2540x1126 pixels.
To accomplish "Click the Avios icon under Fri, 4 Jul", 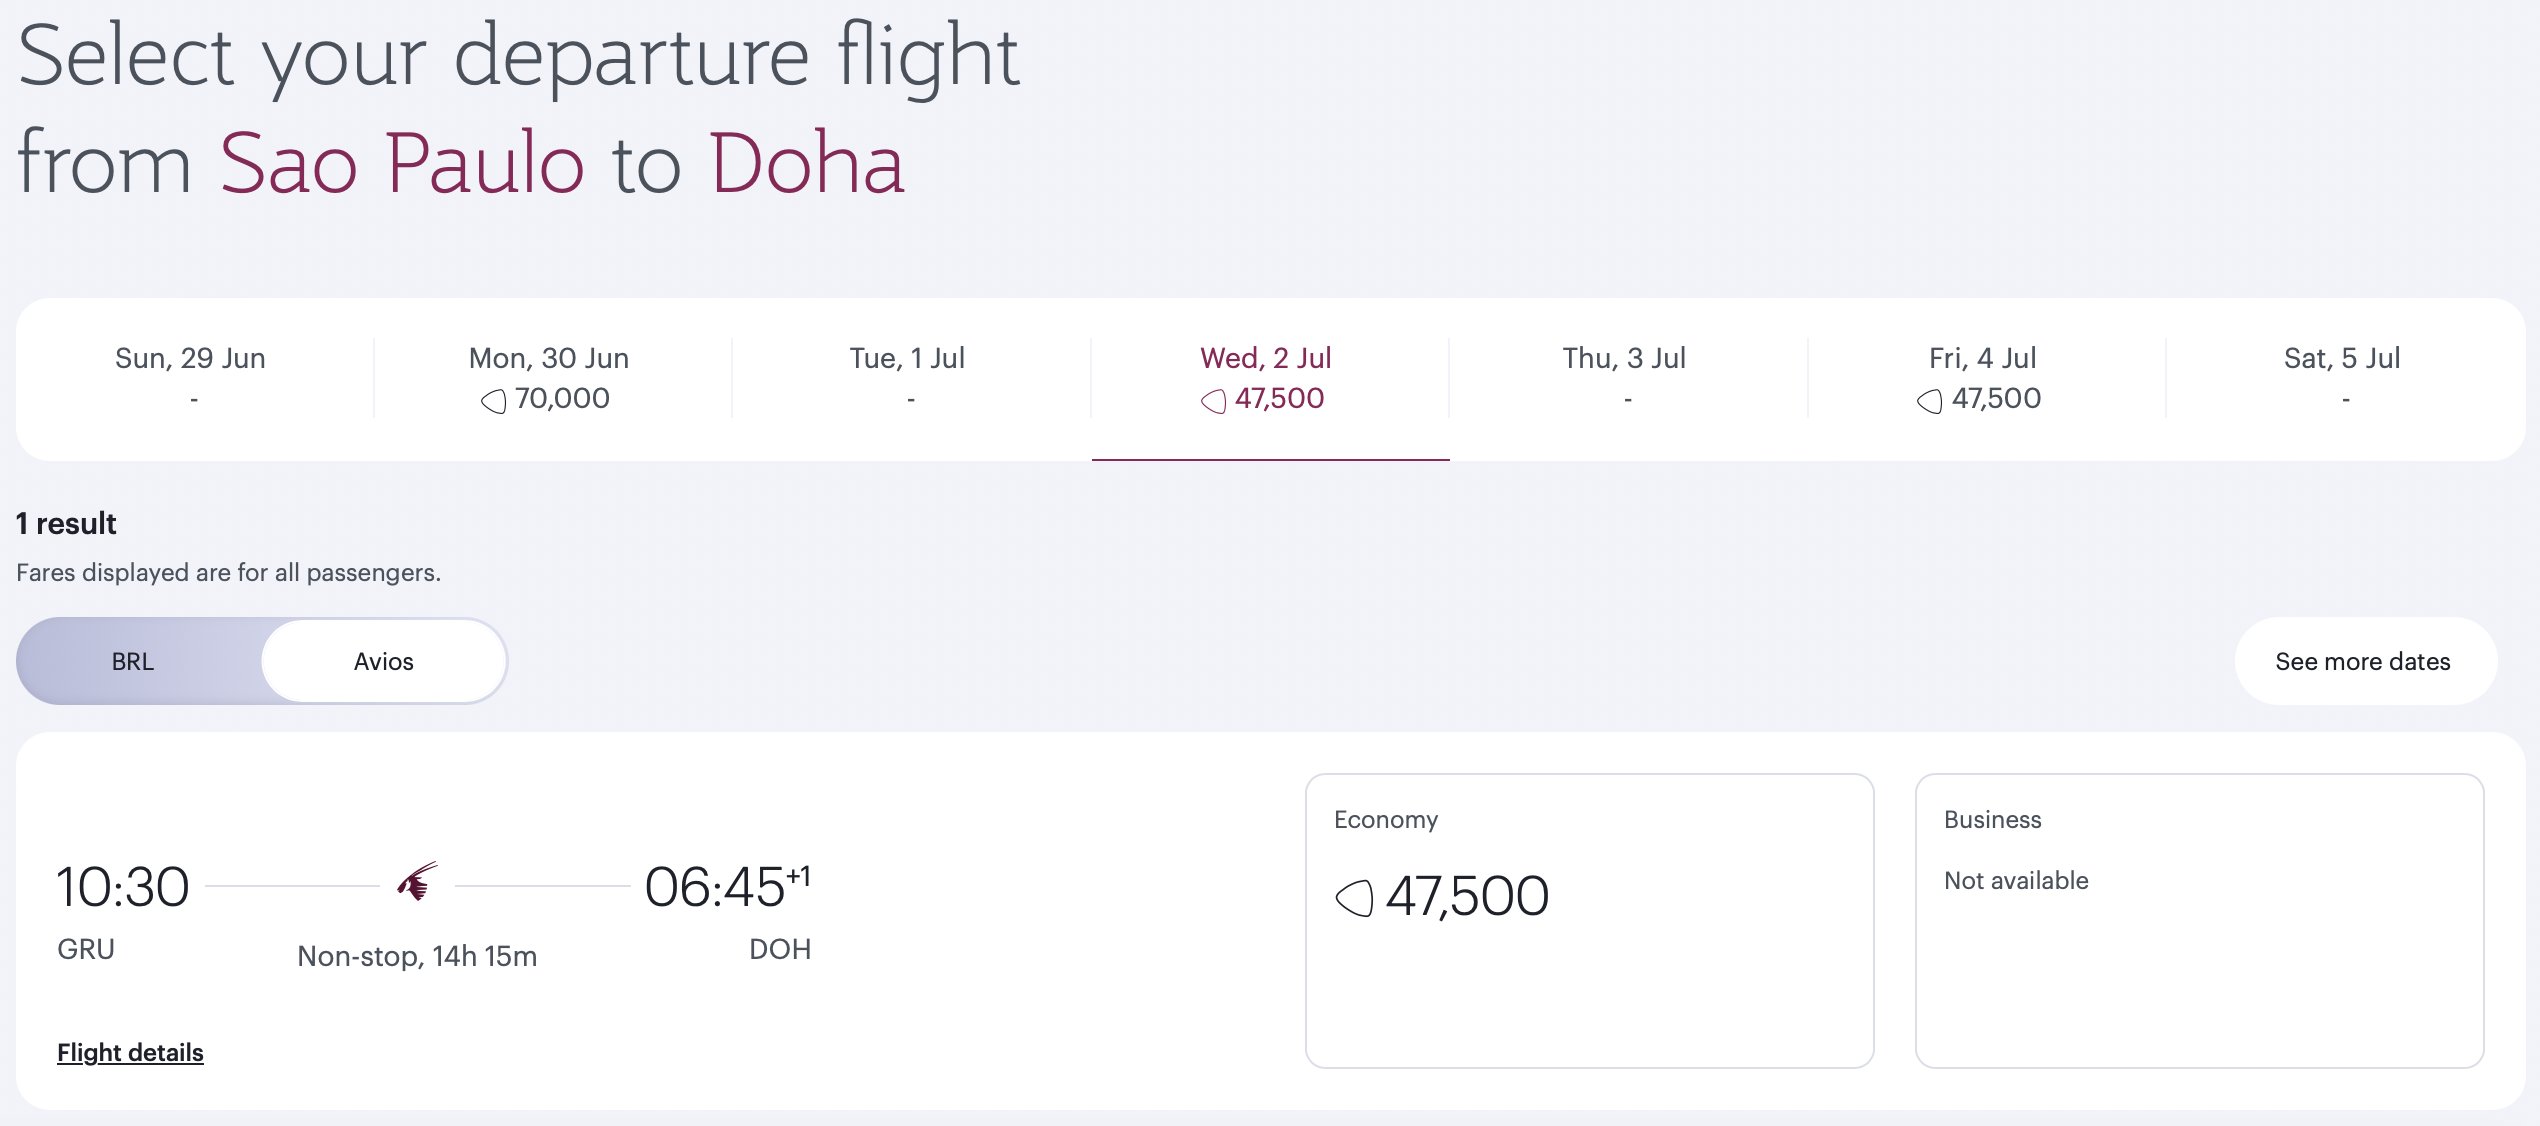I will (1930, 401).
